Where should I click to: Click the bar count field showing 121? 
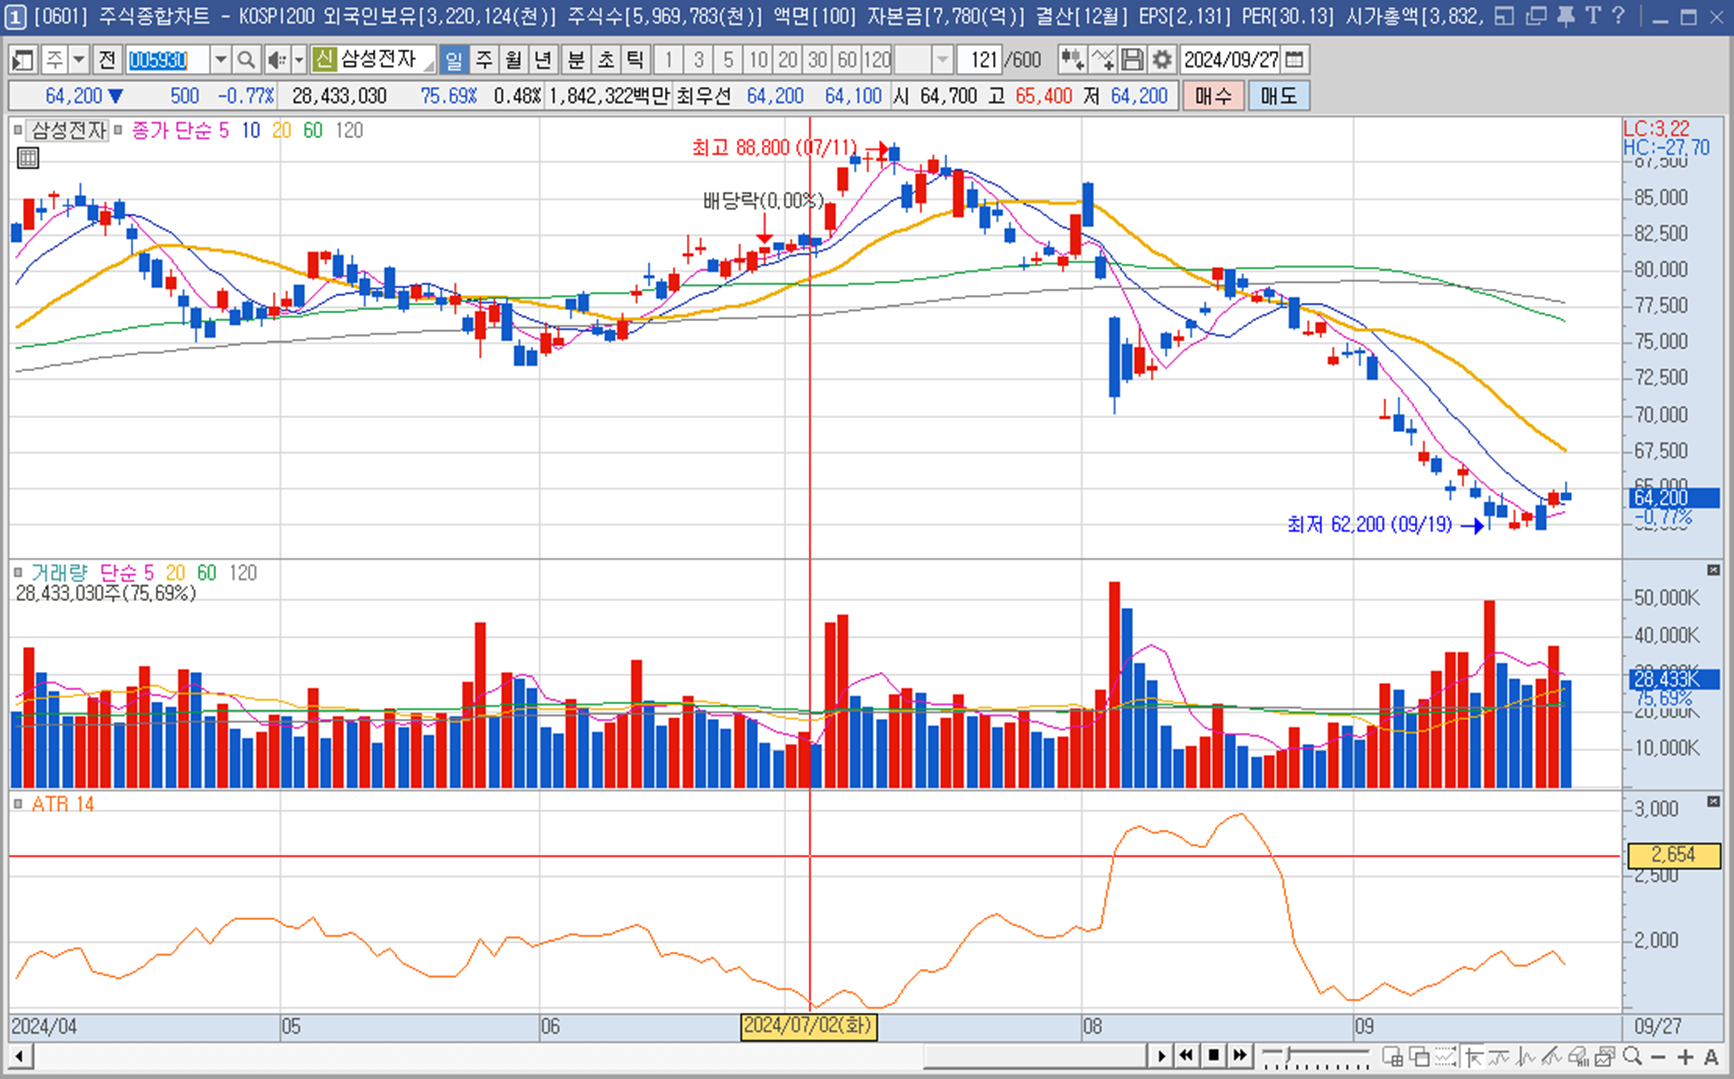(981, 60)
